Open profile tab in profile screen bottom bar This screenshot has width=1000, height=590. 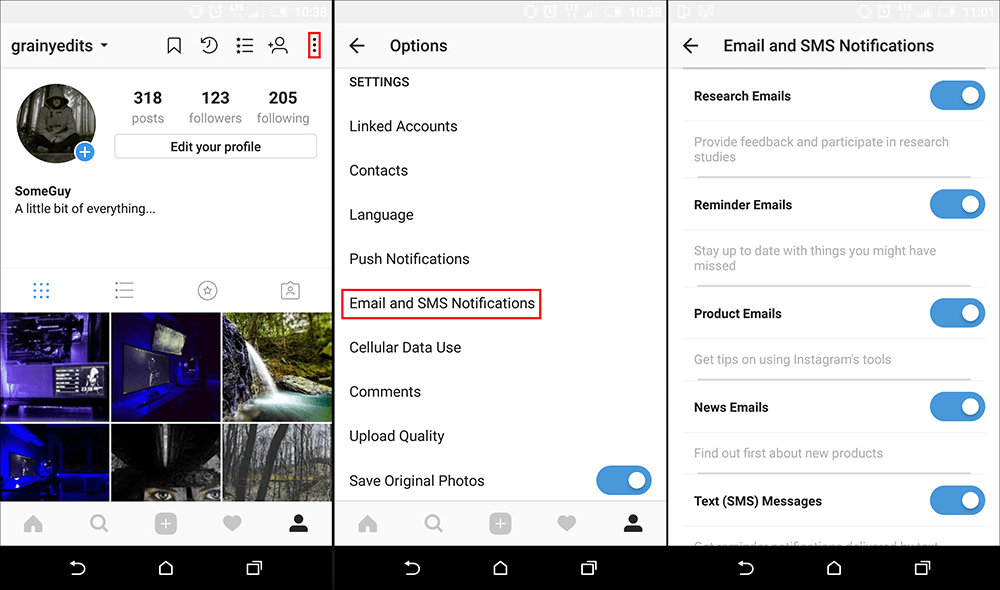click(298, 524)
